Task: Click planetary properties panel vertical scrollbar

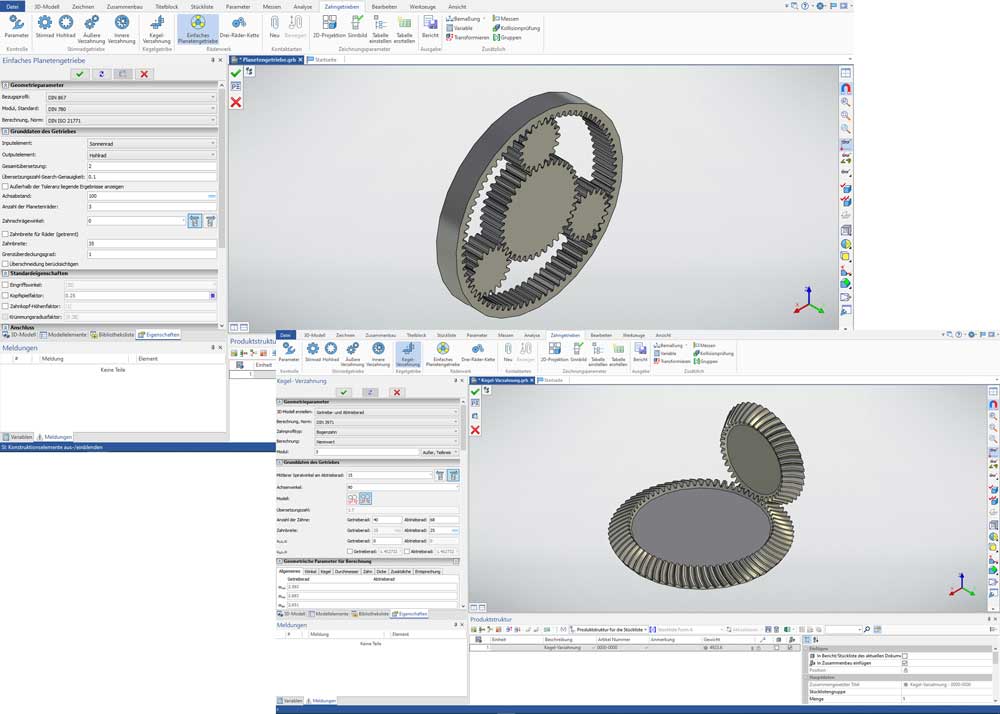Action: (x=222, y=166)
